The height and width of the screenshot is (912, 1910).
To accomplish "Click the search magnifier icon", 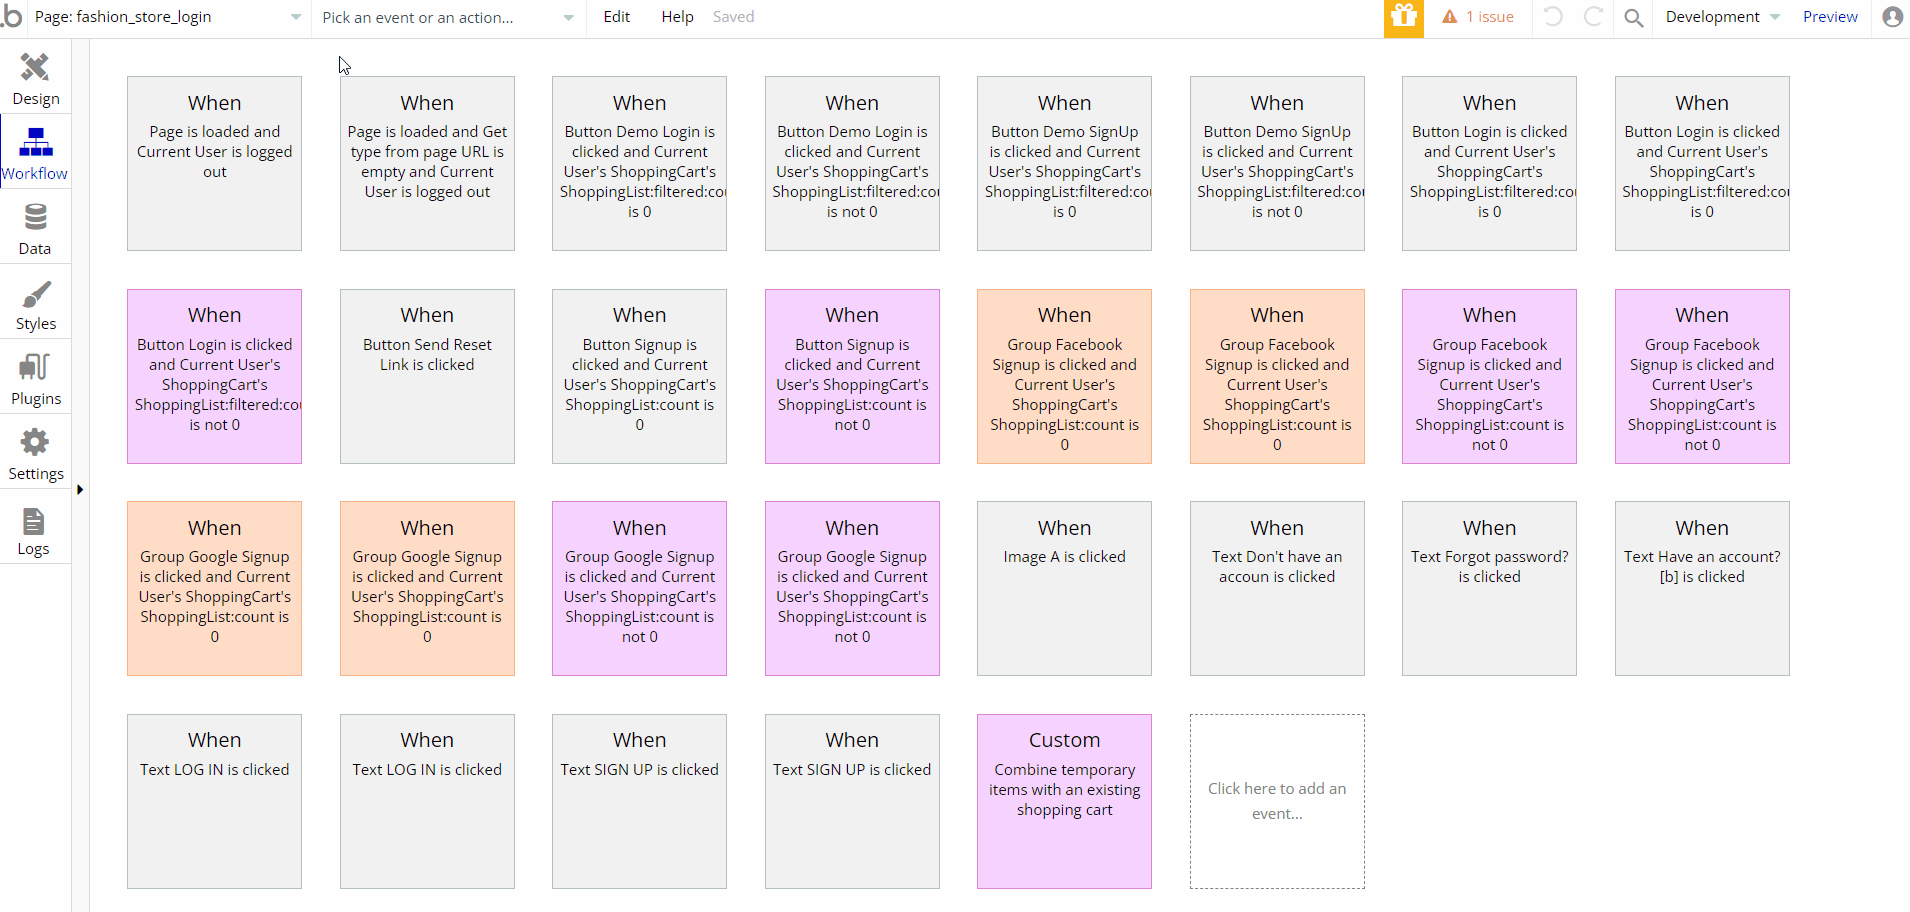I will pyautogui.click(x=1634, y=18).
